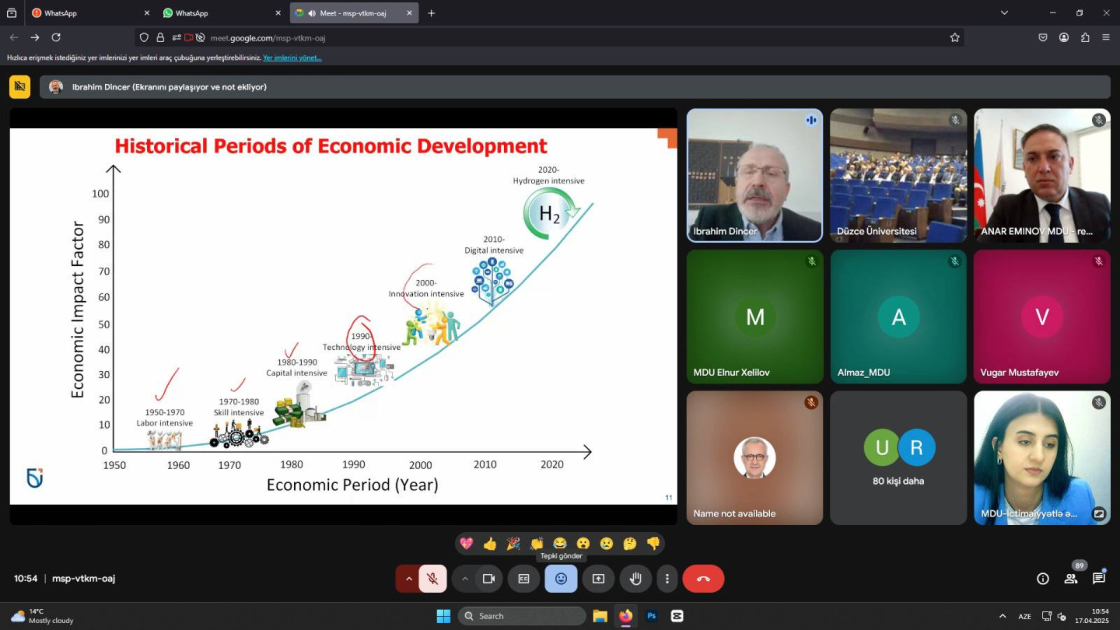The image size is (1120, 630).
Task: Send the thumbs down reaction
Action: 653,544
